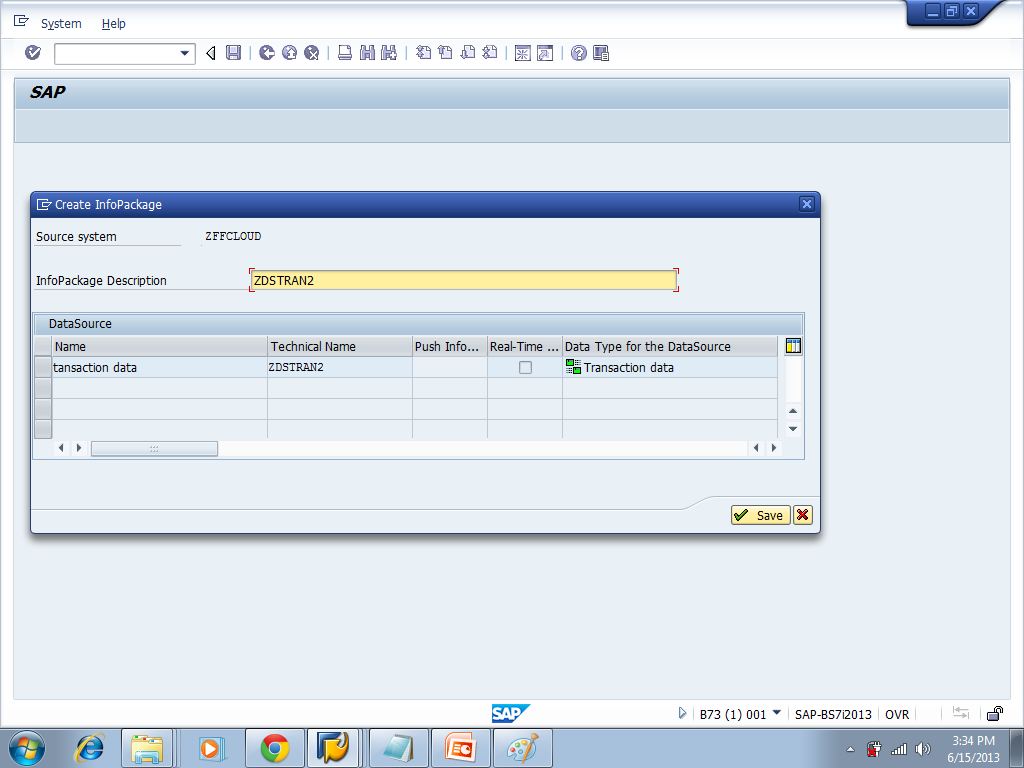Click the Print icon in toolbar

click(345, 53)
